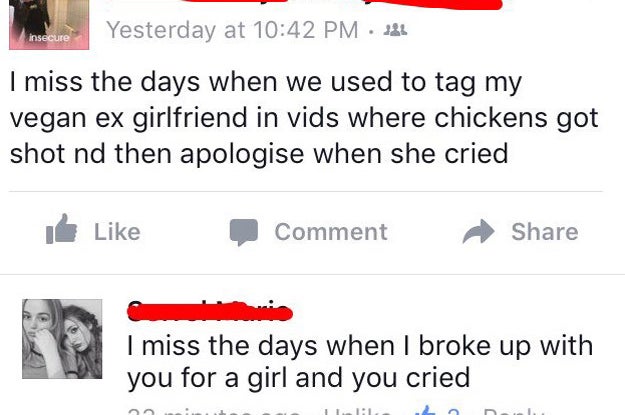Click the comment's like count number
The width and height of the screenshot is (625, 415).
[x=454, y=411]
